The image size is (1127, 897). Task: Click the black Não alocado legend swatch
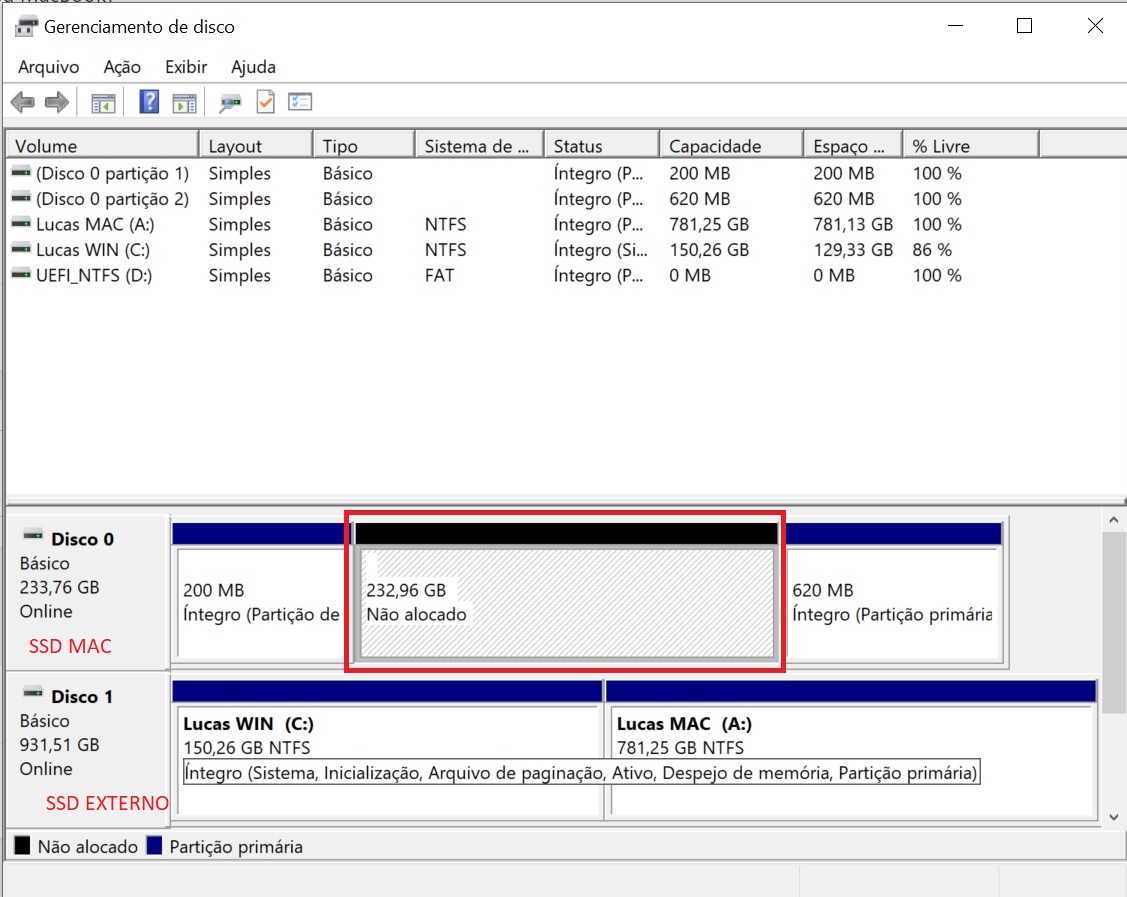click(22, 845)
